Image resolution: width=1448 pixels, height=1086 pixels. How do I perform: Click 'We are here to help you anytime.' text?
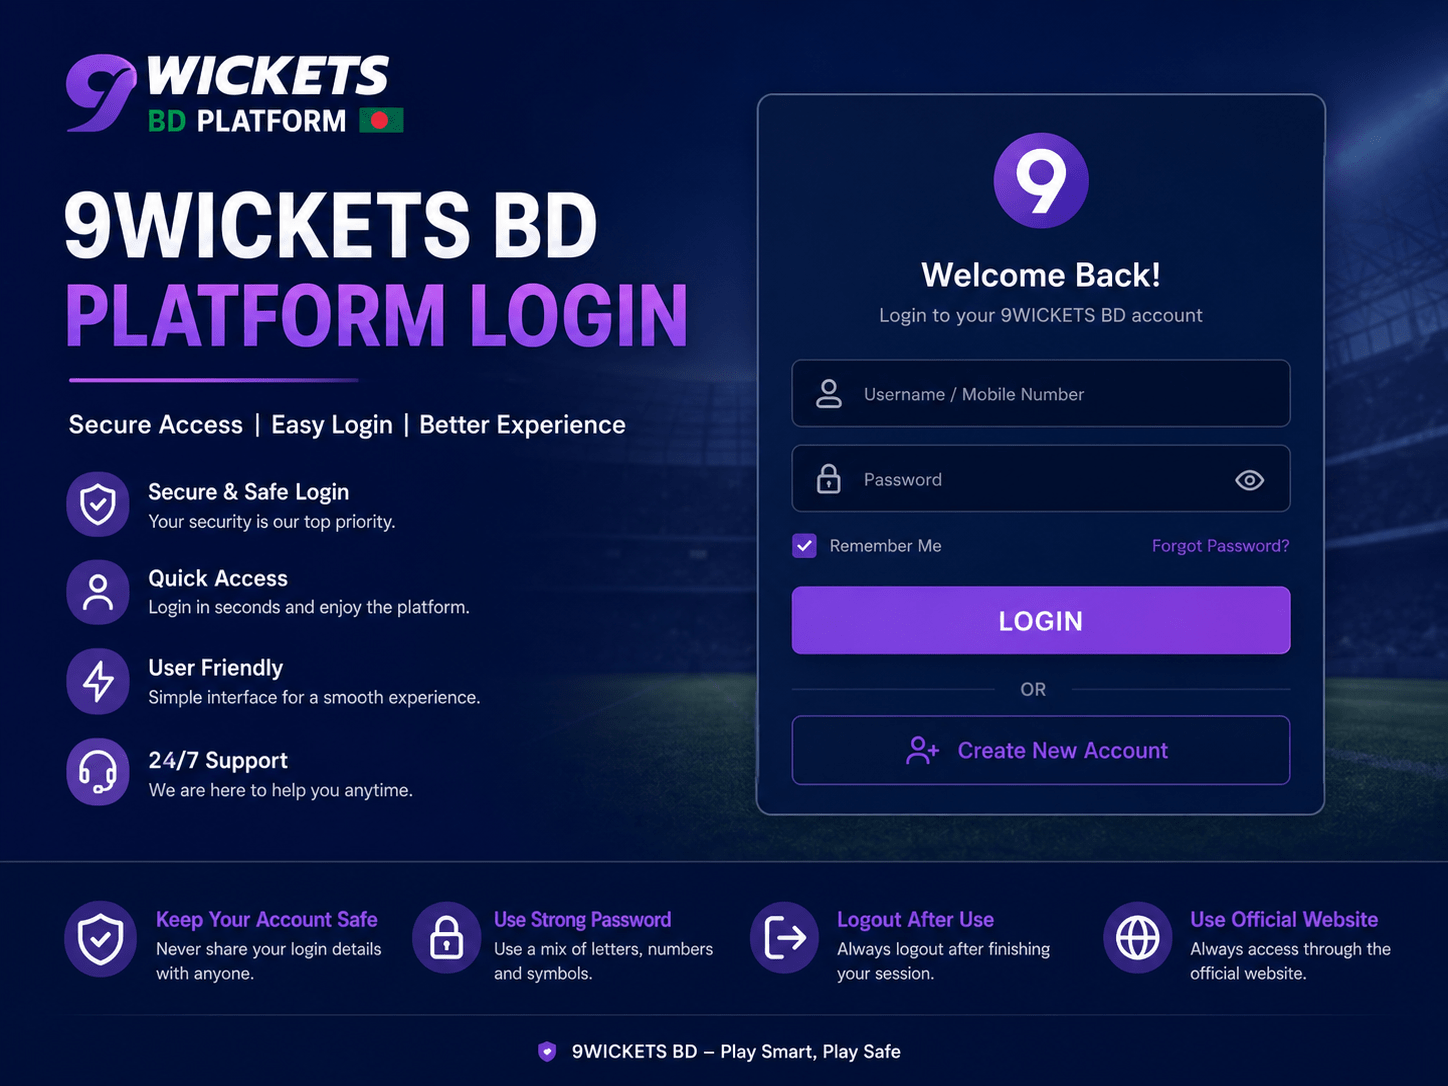coord(280,790)
